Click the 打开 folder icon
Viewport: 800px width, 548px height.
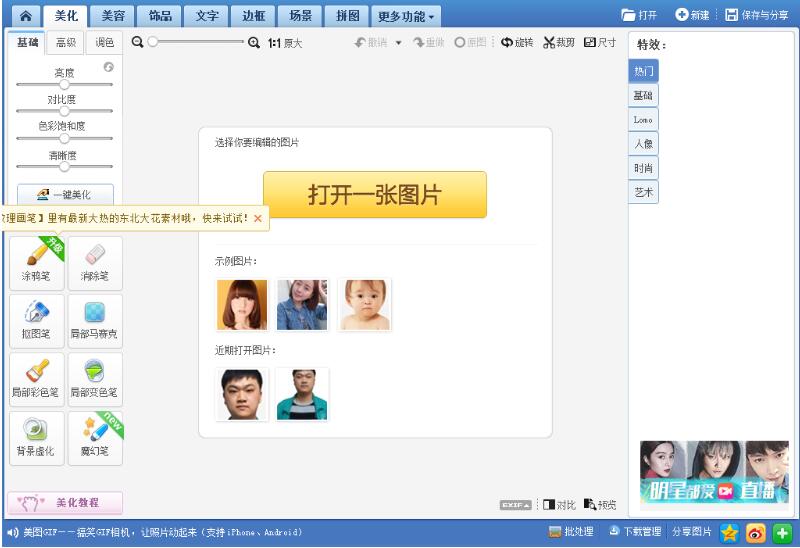(x=628, y=15)
